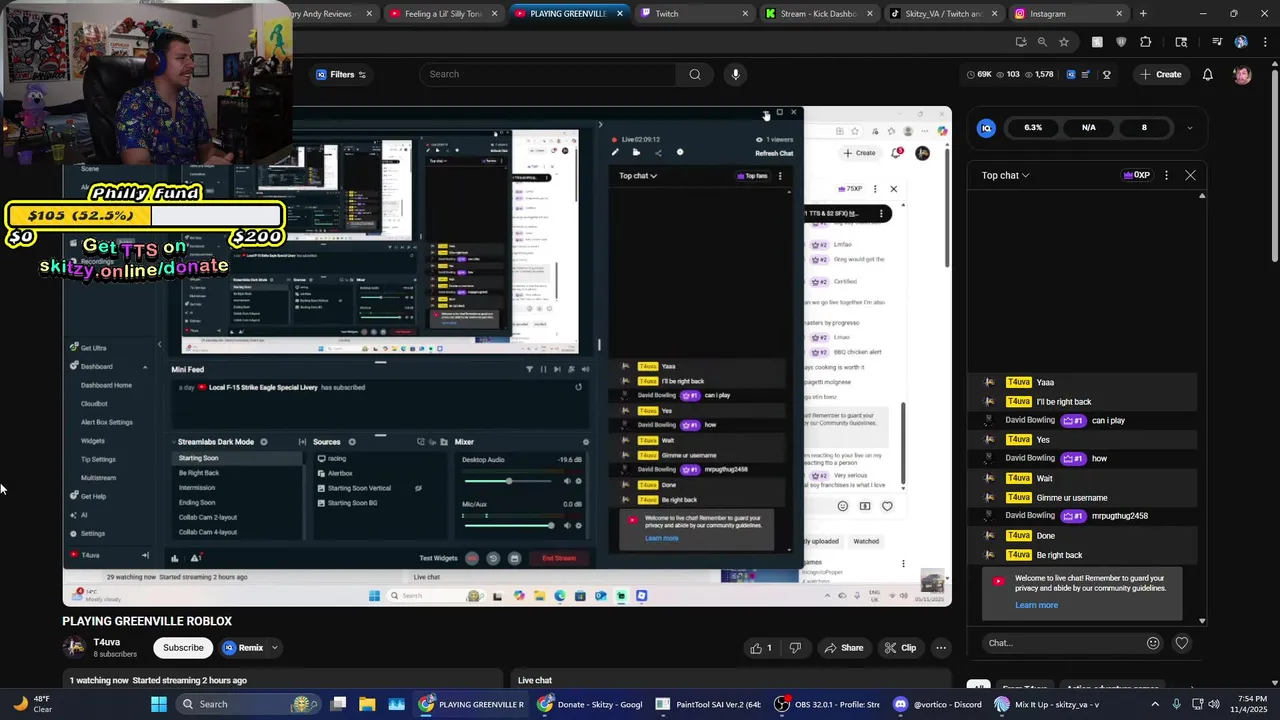Click the zoom magnifier in address bar
This screenshot has width=1280, height=720.
(x=1042, y=42)
